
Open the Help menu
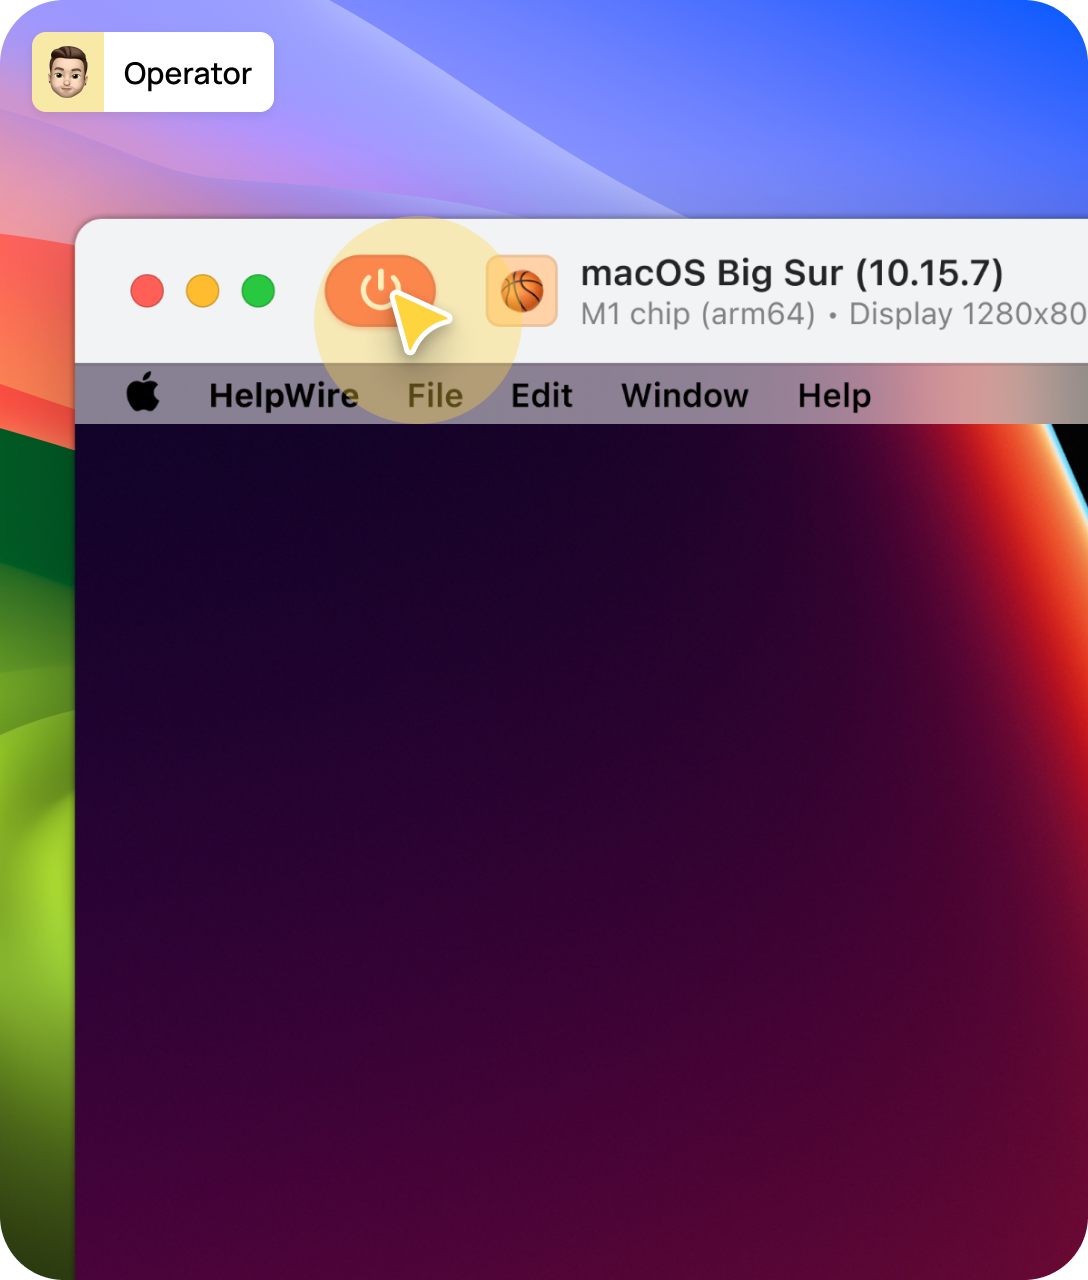click(x=833, y=394)
